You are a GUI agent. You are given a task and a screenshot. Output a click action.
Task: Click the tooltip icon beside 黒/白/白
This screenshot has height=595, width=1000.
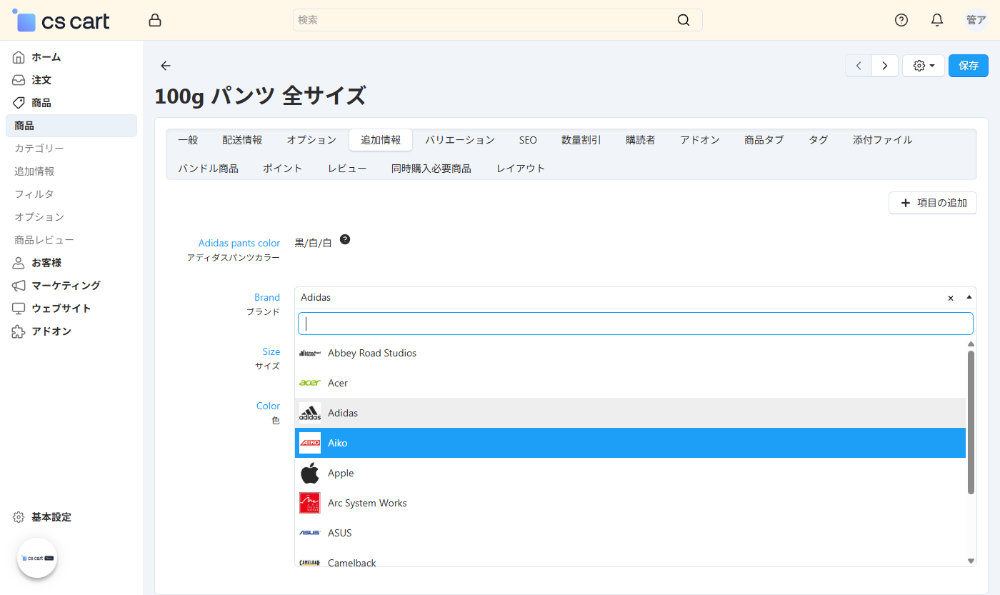pyautogui.click(x=345, y=239)
